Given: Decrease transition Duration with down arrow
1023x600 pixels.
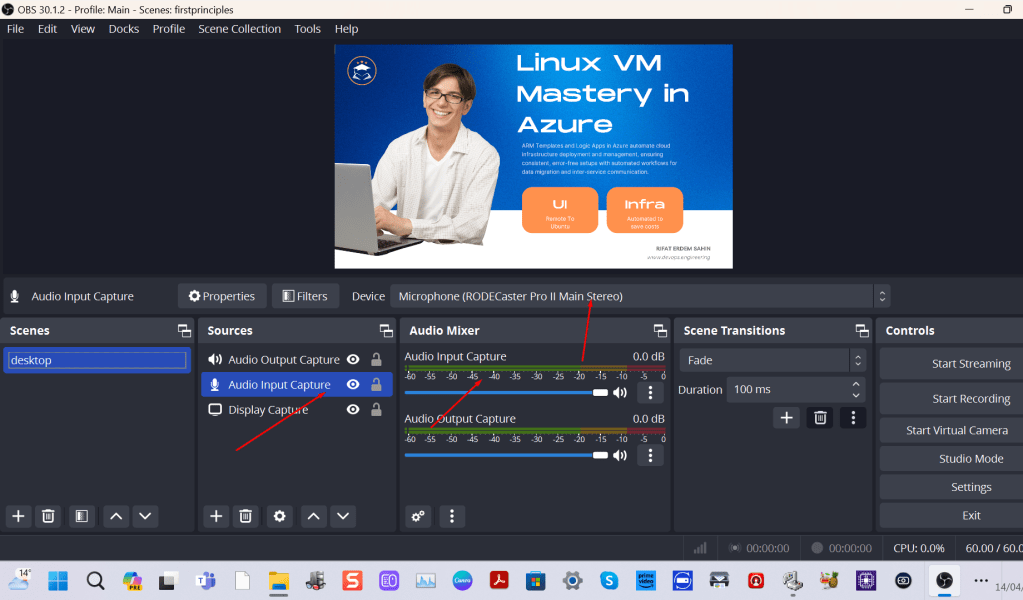Looking at the screenshot, I should click(856, 395).
